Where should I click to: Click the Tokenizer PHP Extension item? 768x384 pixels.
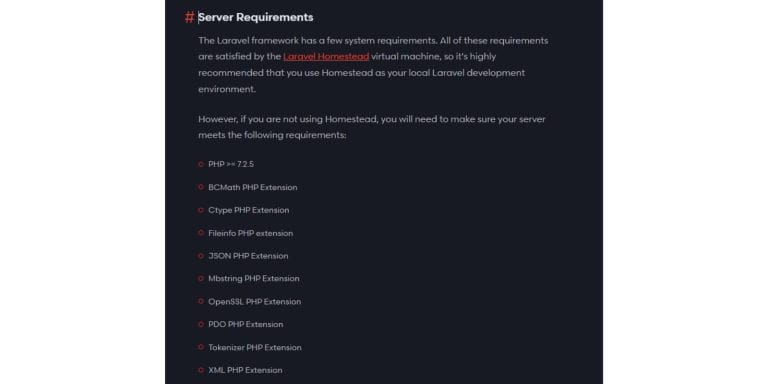(255, 347)
